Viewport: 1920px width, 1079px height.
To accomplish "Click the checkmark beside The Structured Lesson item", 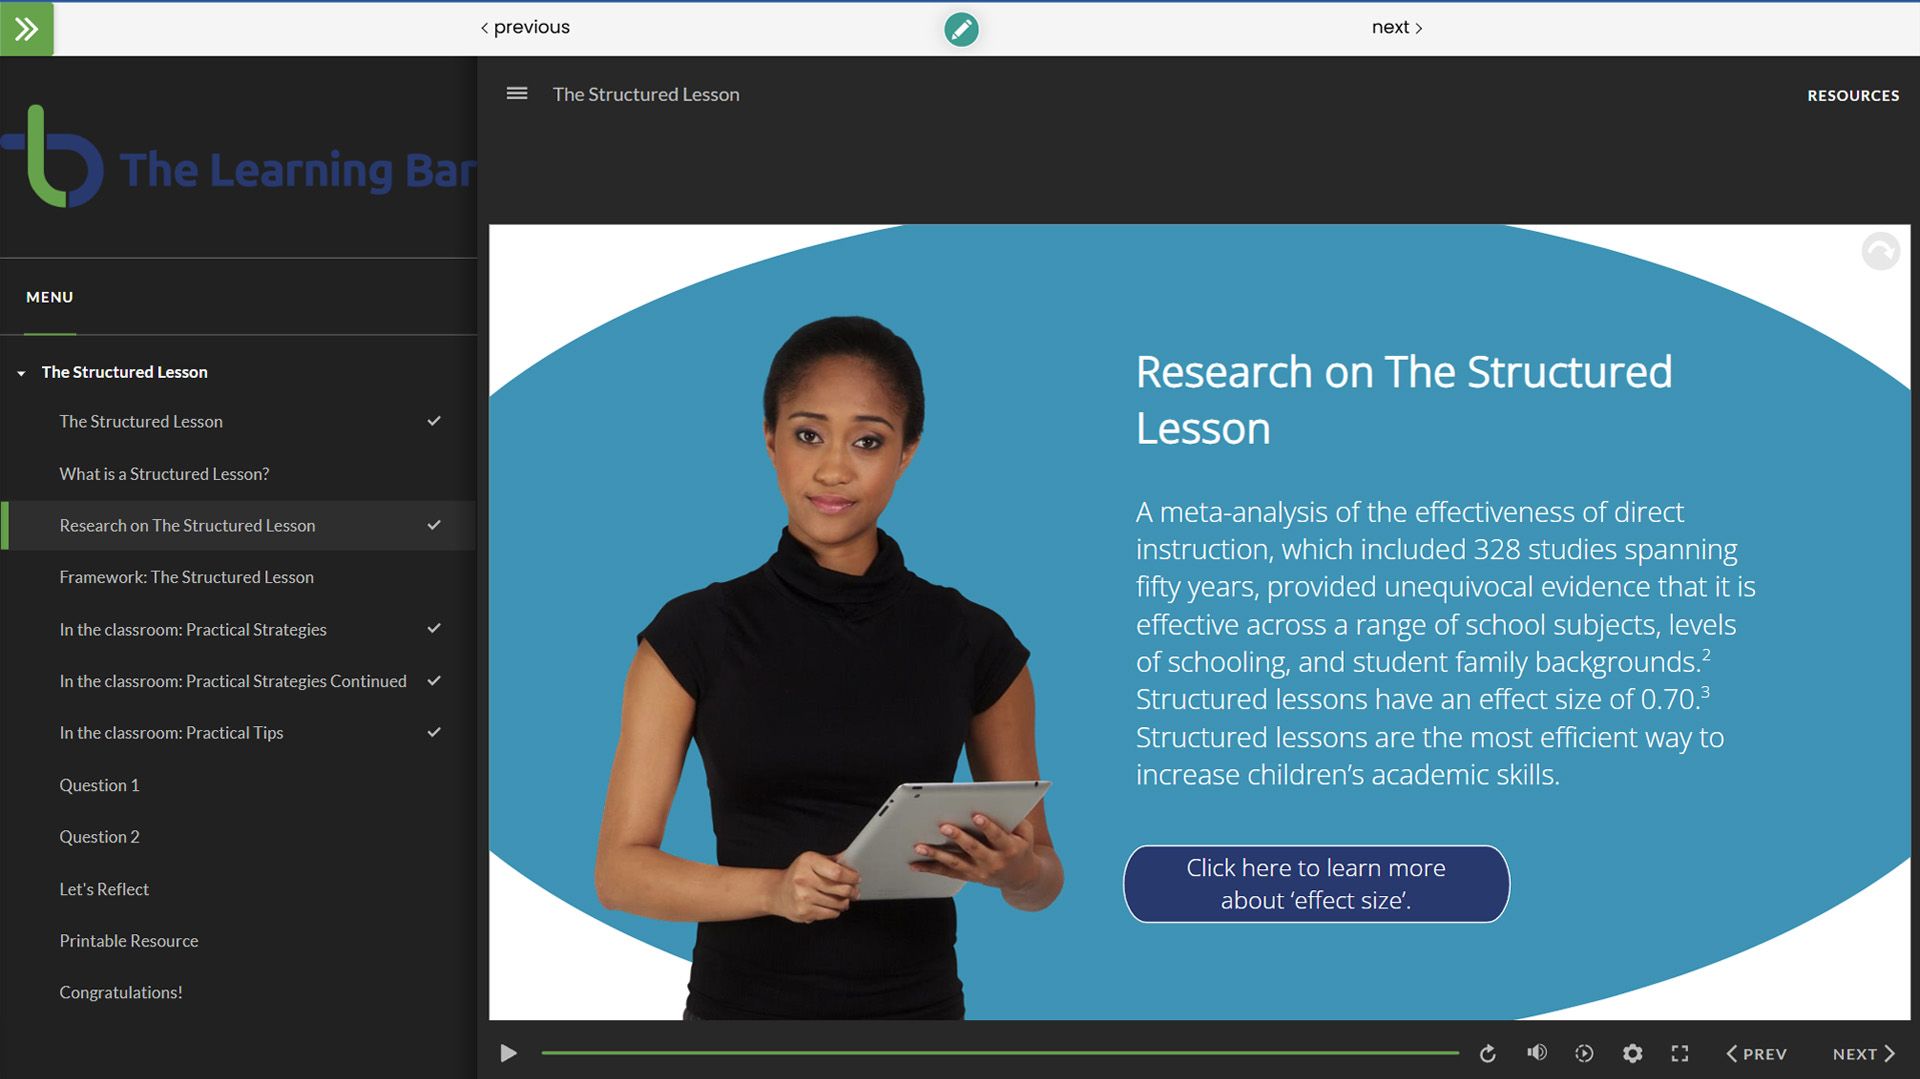I will click(x=434, y=421).
